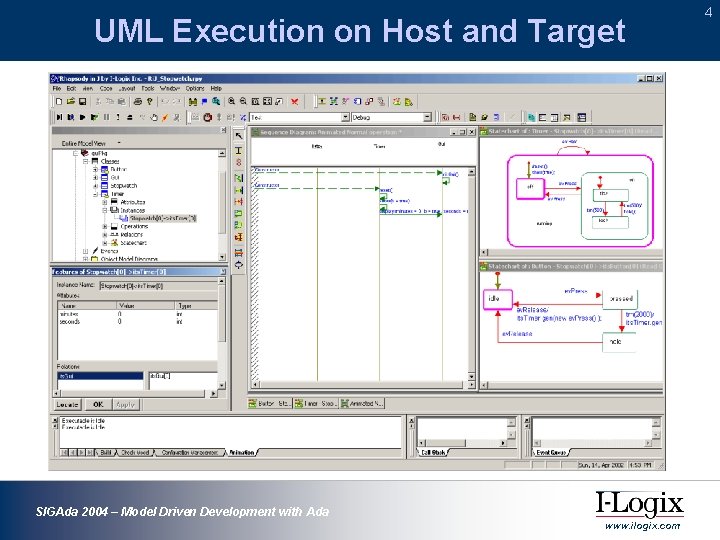Activate the Button statechart window tab

270,403
